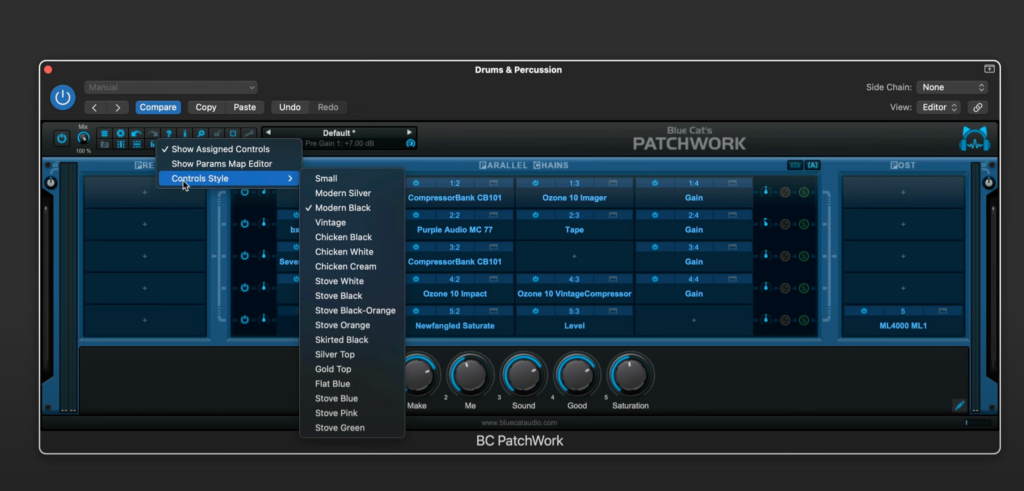This screenshot has width=1024, height=491.
Task: Click the round icon below preset next arrow
Action: (410, 144)
